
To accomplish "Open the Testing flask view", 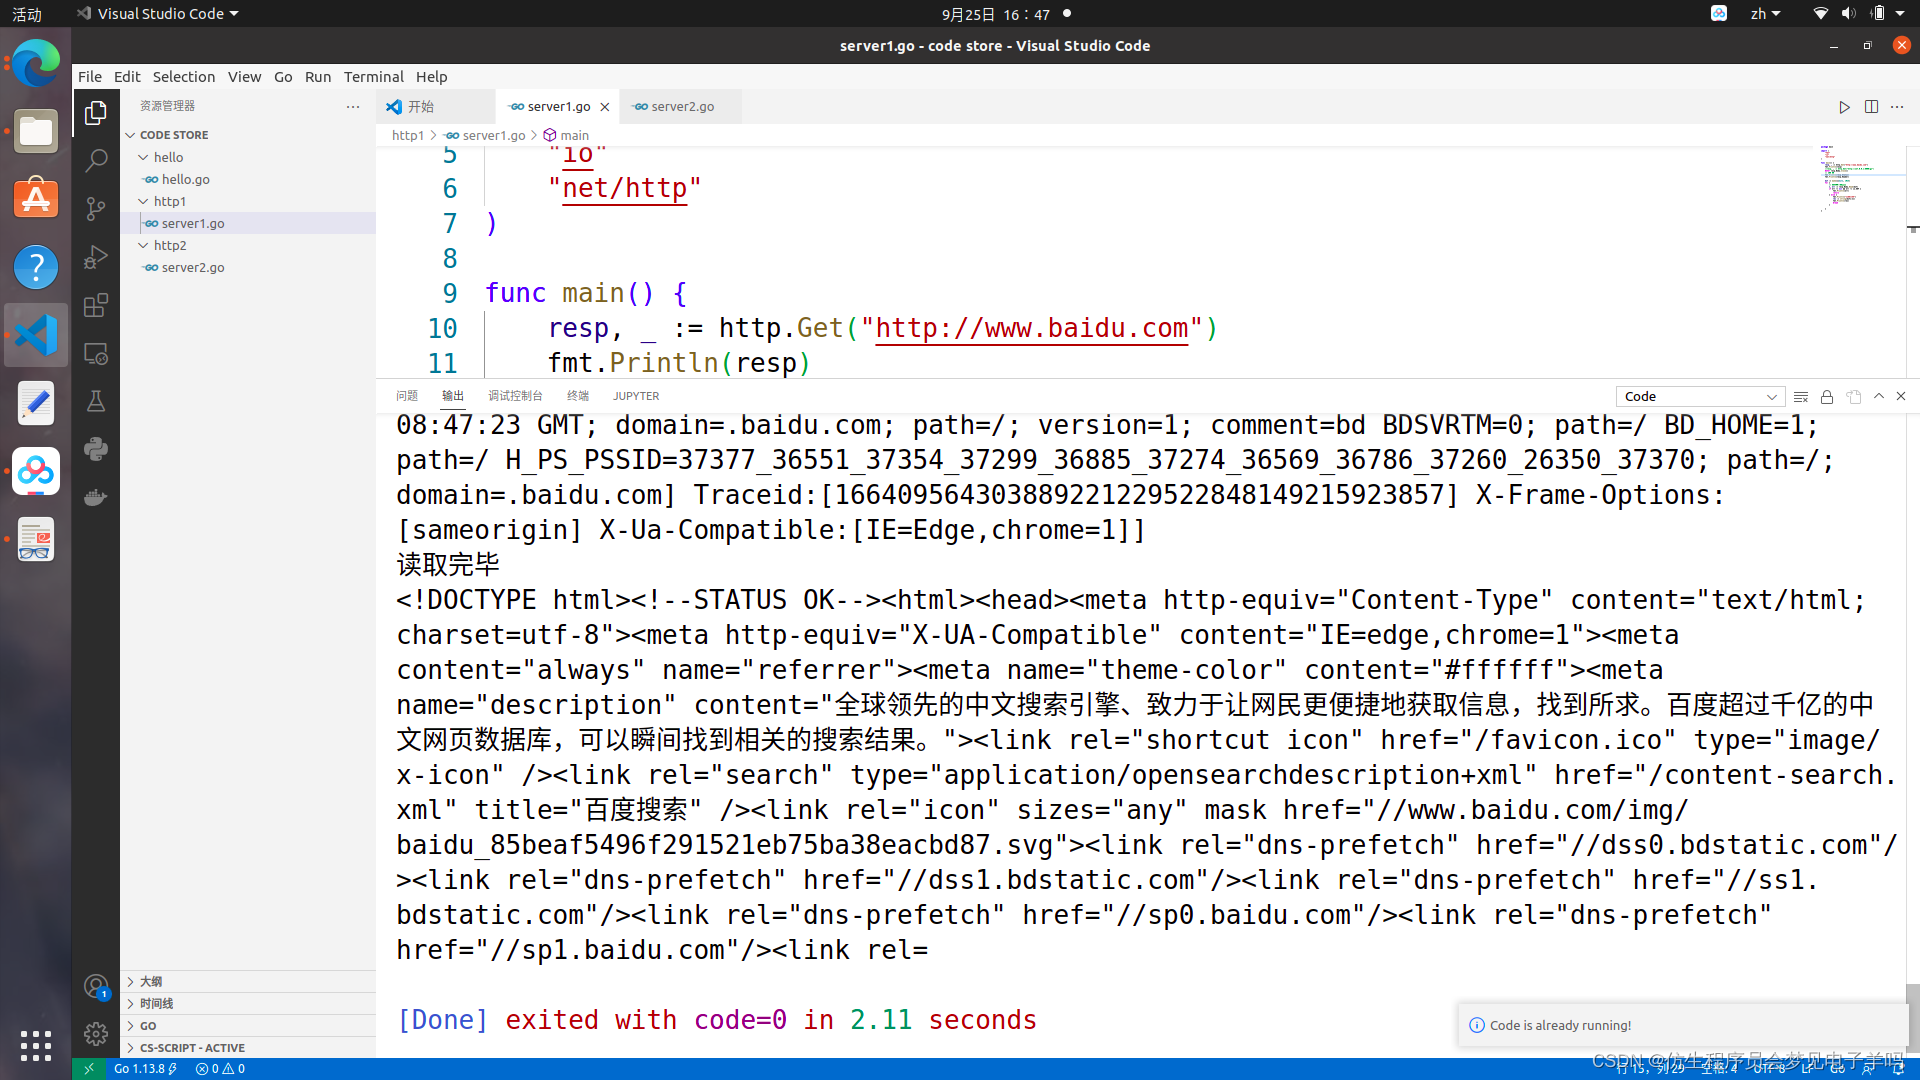I will [96, 402].
